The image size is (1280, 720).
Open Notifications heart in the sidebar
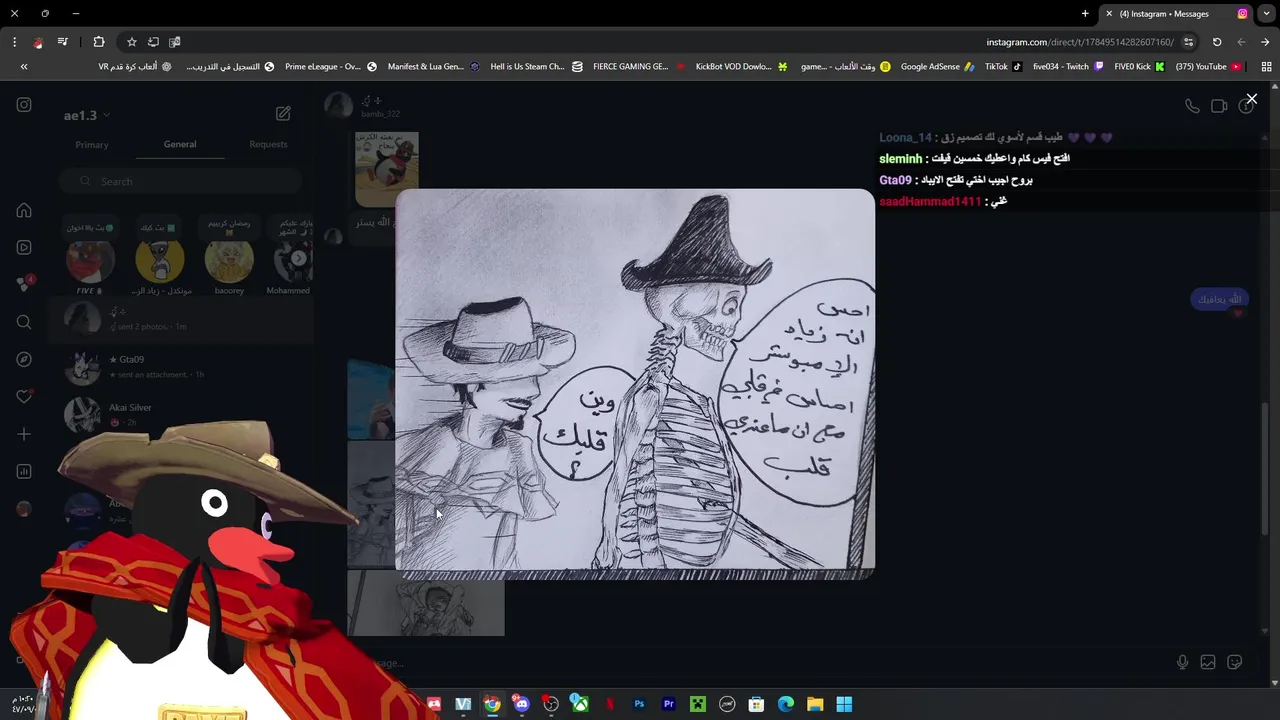[x=24, y=396]
